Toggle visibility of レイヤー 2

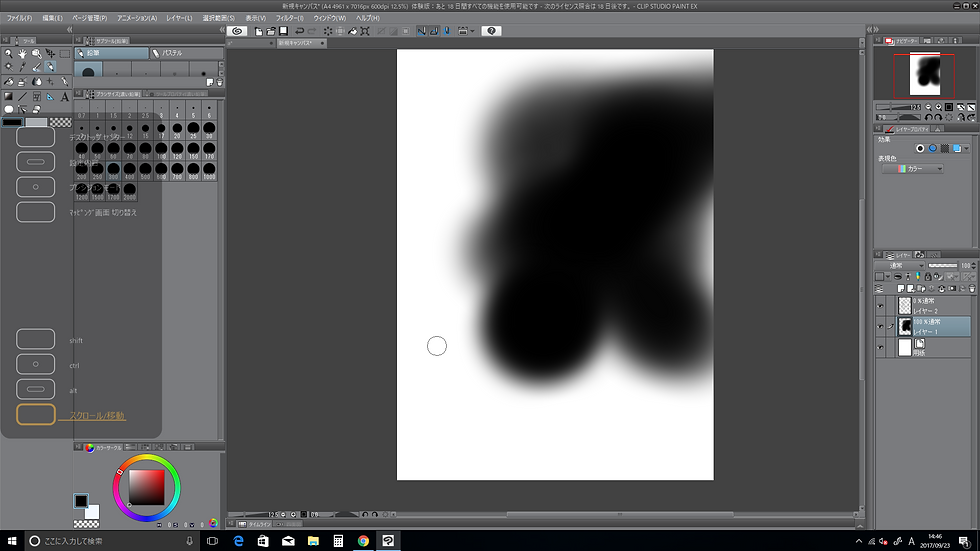(x=880, y=306)
